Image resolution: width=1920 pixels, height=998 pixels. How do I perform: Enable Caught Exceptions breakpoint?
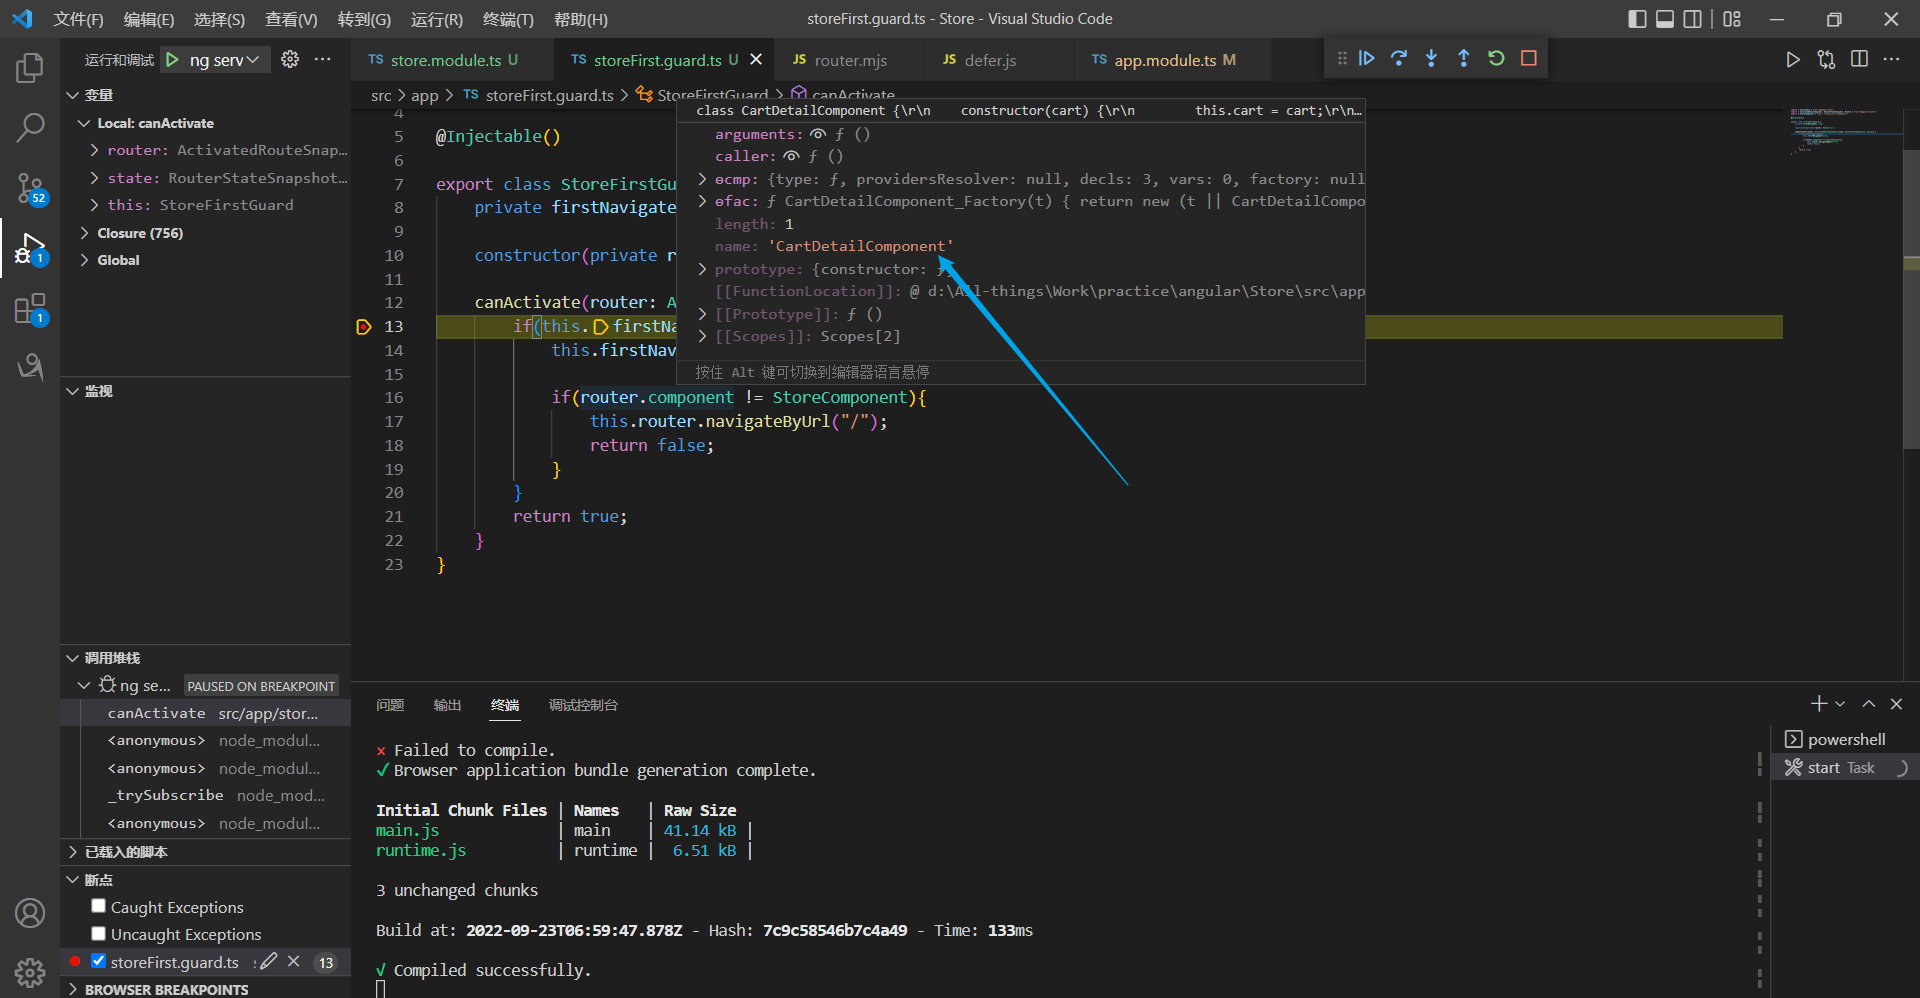pyautogui.click(x=98, y=906)
